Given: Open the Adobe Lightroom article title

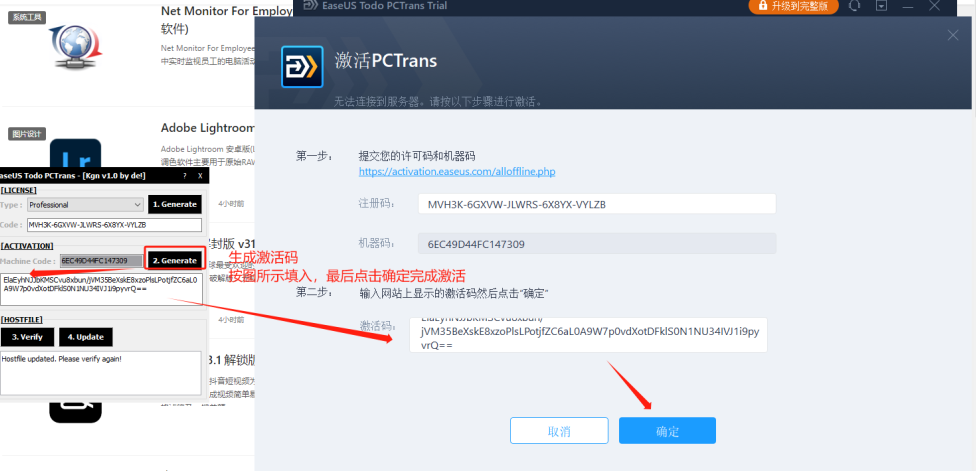Looking at the screenshot, I should (x=208, y=128).
